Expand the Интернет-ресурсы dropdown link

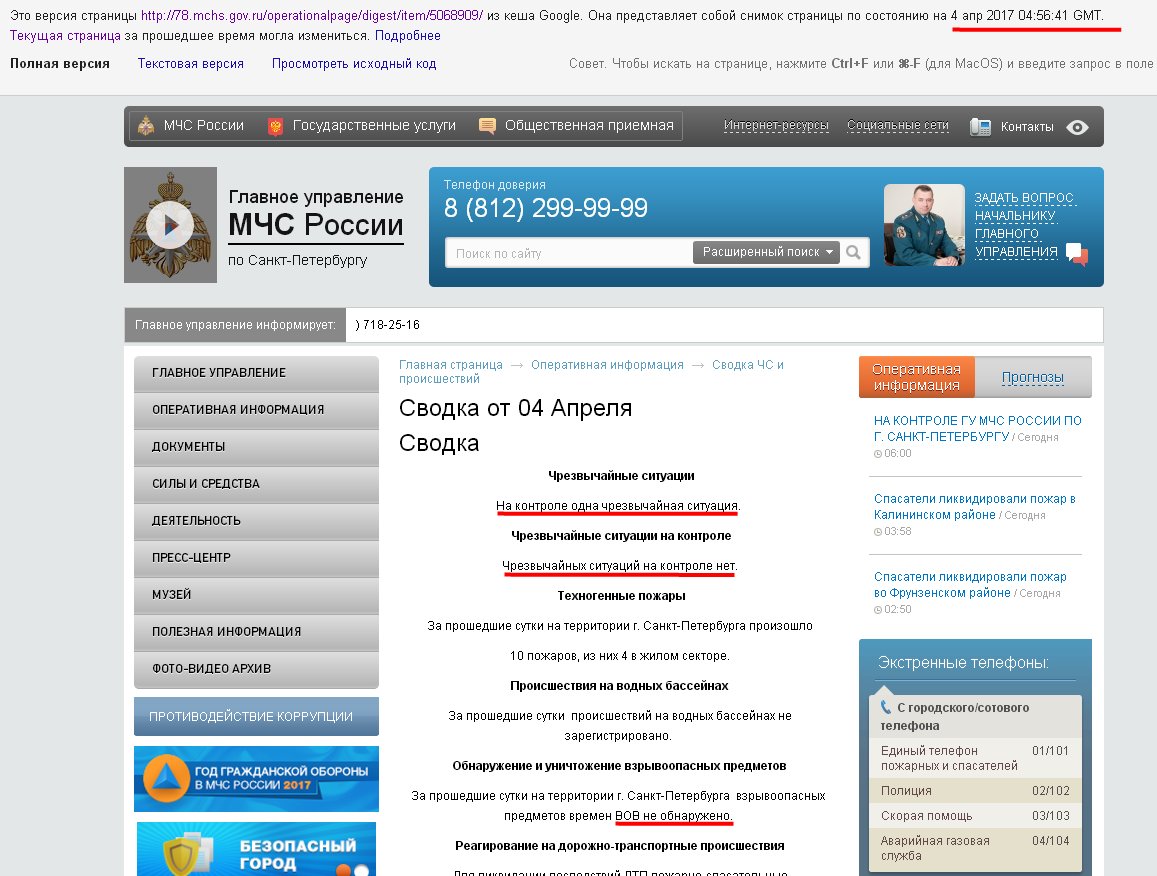pos(776,125)
